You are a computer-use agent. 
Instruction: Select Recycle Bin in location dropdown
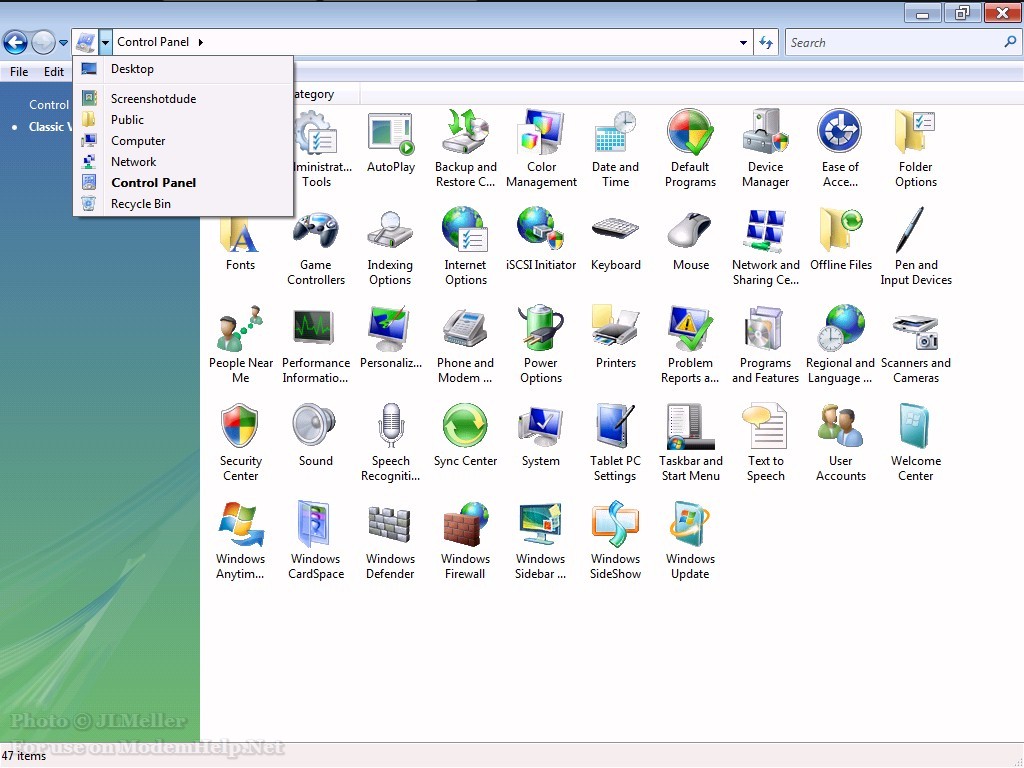point(140,204)
